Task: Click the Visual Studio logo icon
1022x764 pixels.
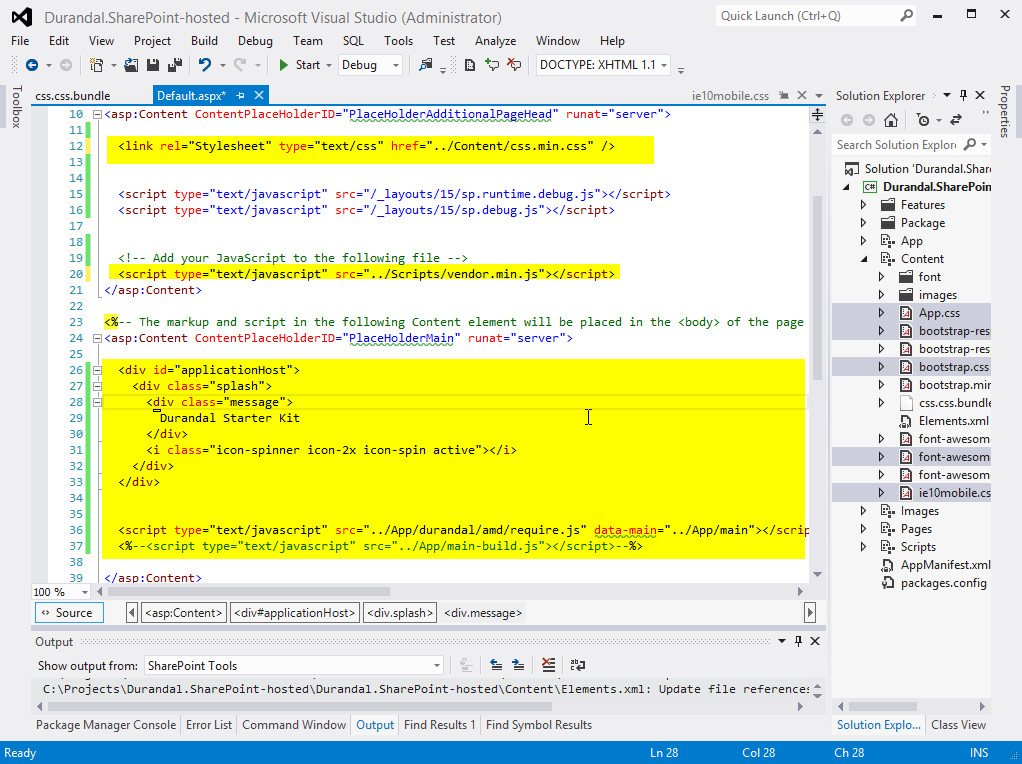Action: [22, 17]
